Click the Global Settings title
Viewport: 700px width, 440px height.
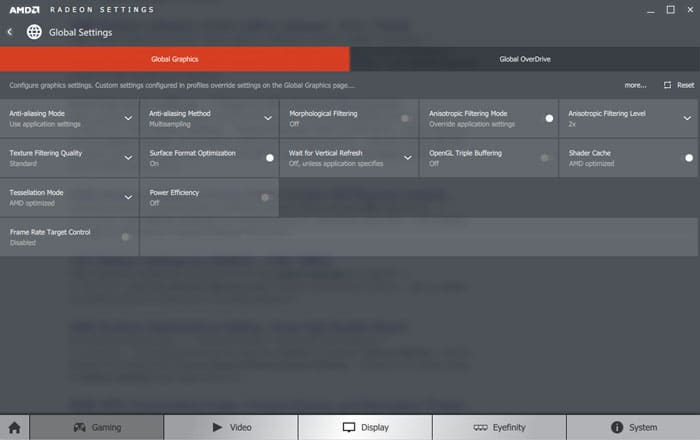coord(80,33)
